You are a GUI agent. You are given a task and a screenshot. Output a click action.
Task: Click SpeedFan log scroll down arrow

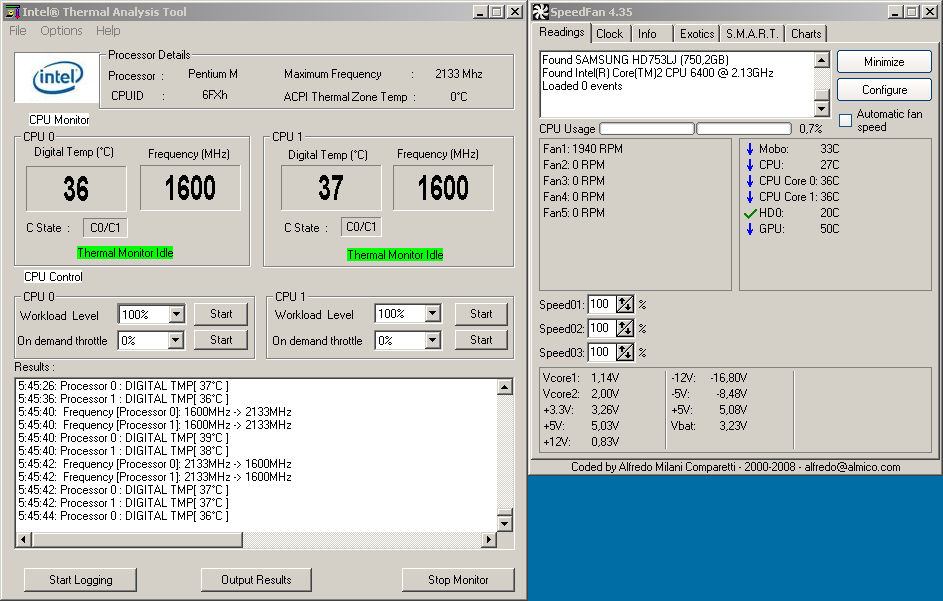[822, 108]
